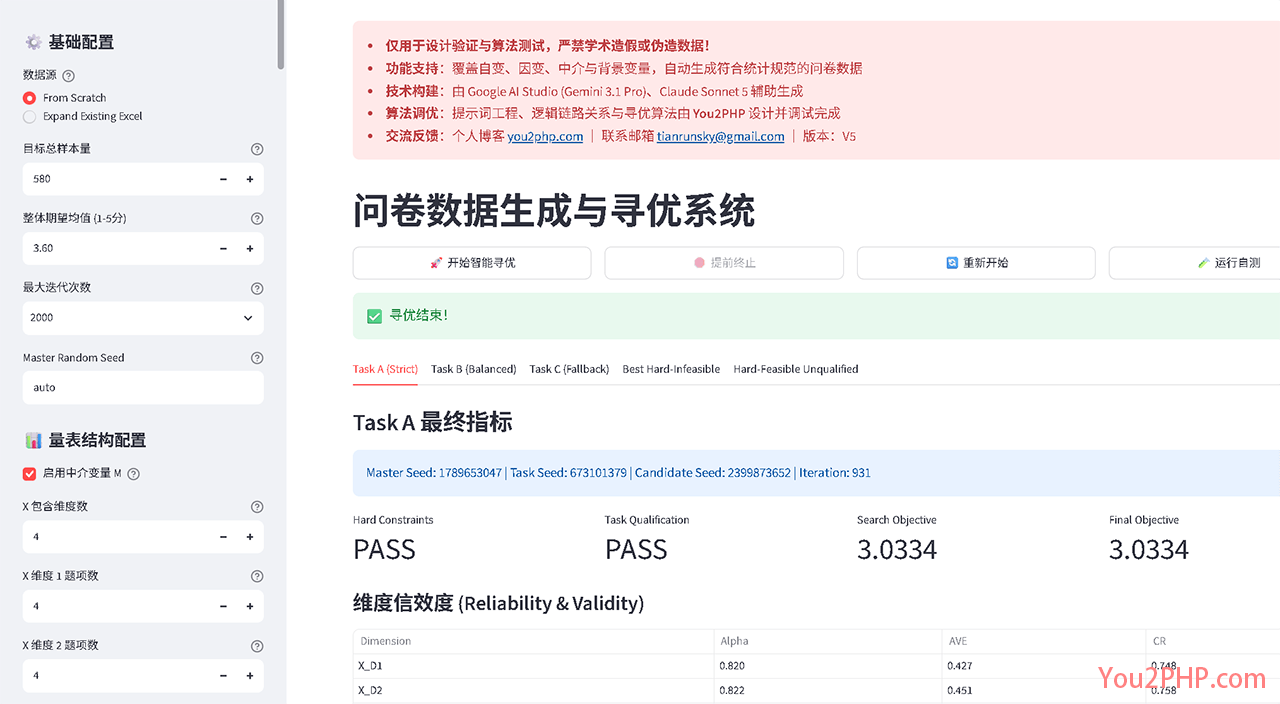Click Master Random Seed input showing auto

(143, 388)
